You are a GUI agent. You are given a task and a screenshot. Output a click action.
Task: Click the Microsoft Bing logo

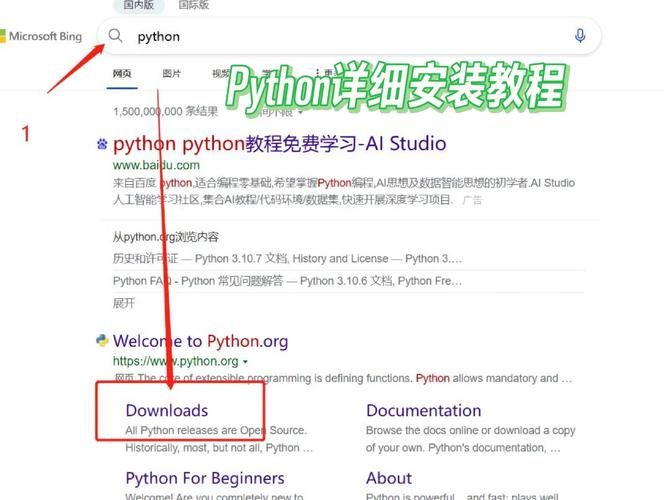click(x=42, y=37)
